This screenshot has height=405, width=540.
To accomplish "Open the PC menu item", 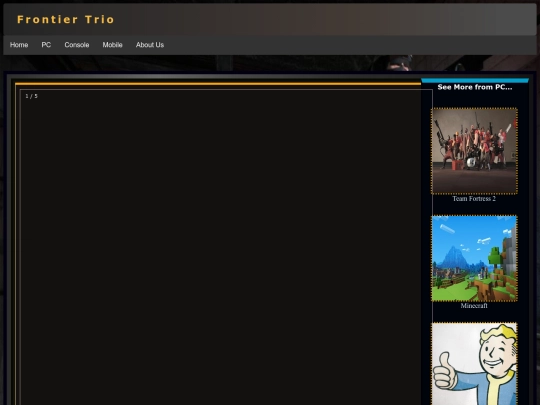I will tap(46, 45).
